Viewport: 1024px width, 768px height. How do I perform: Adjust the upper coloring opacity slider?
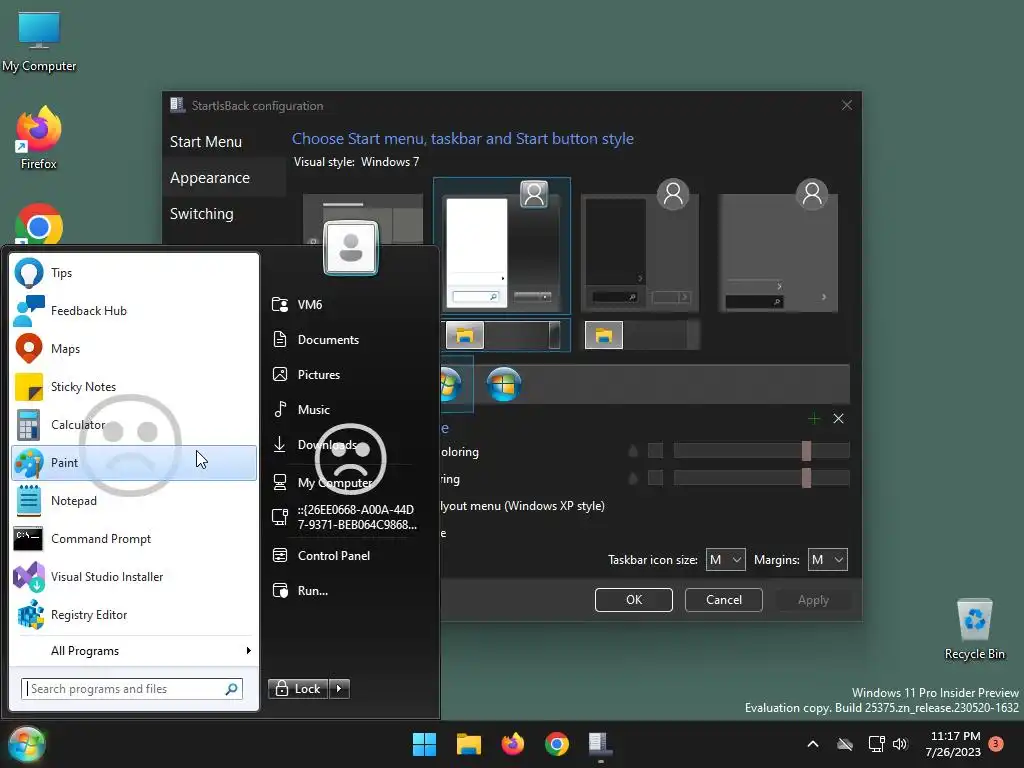tap(761, 451)
